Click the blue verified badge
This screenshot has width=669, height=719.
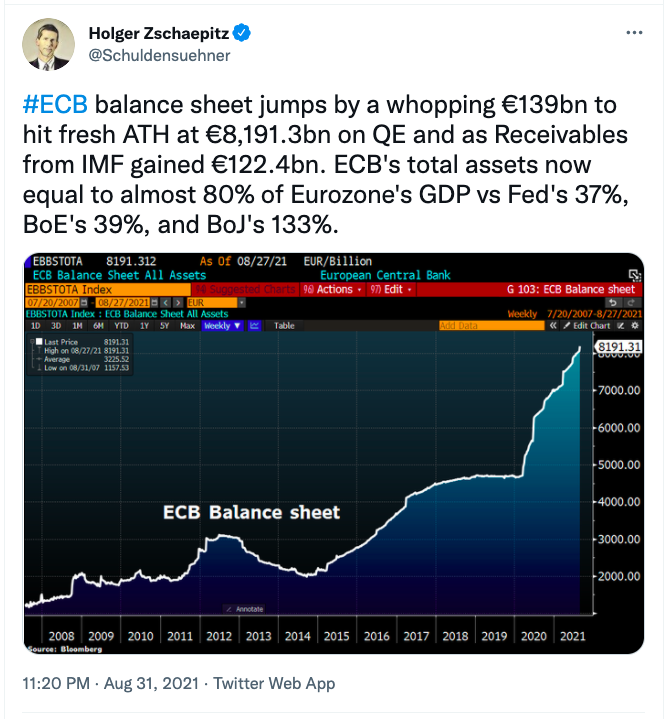pos(242,34)
